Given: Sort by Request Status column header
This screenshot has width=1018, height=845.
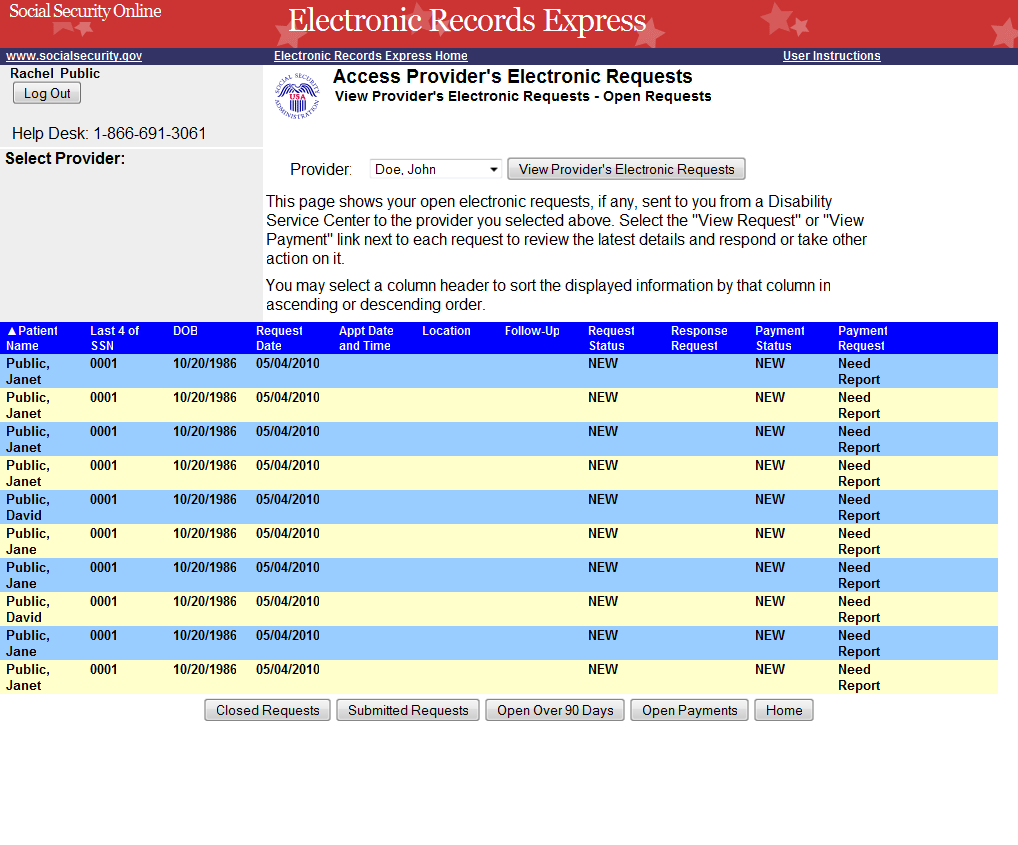Looking at the screenshot, I should click(x=612, y=338).
